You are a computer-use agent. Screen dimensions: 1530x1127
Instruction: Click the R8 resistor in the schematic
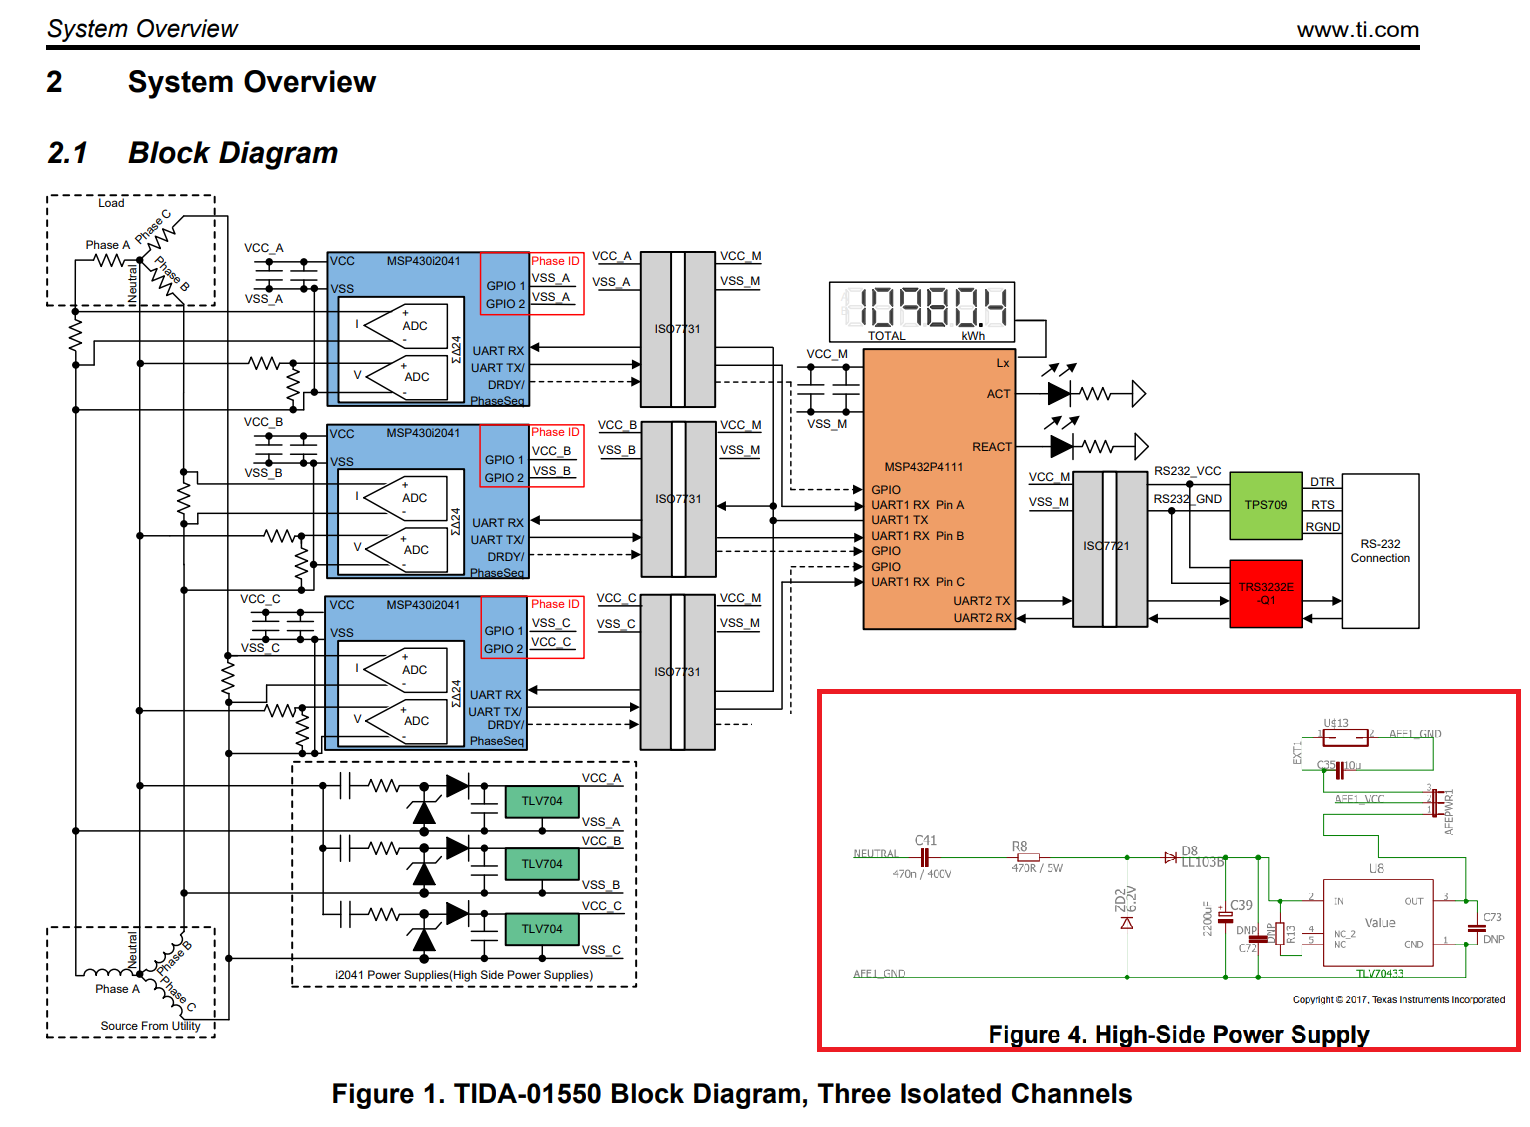pos(1027,856)
